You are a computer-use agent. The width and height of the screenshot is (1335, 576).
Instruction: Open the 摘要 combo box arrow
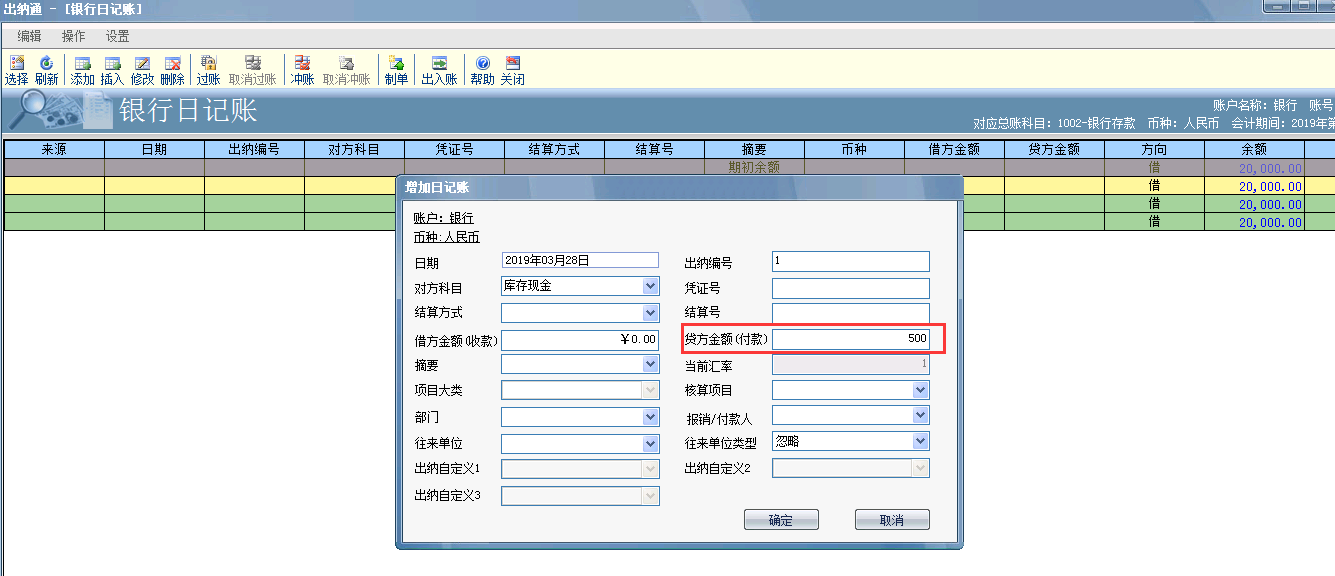point(651,365)
